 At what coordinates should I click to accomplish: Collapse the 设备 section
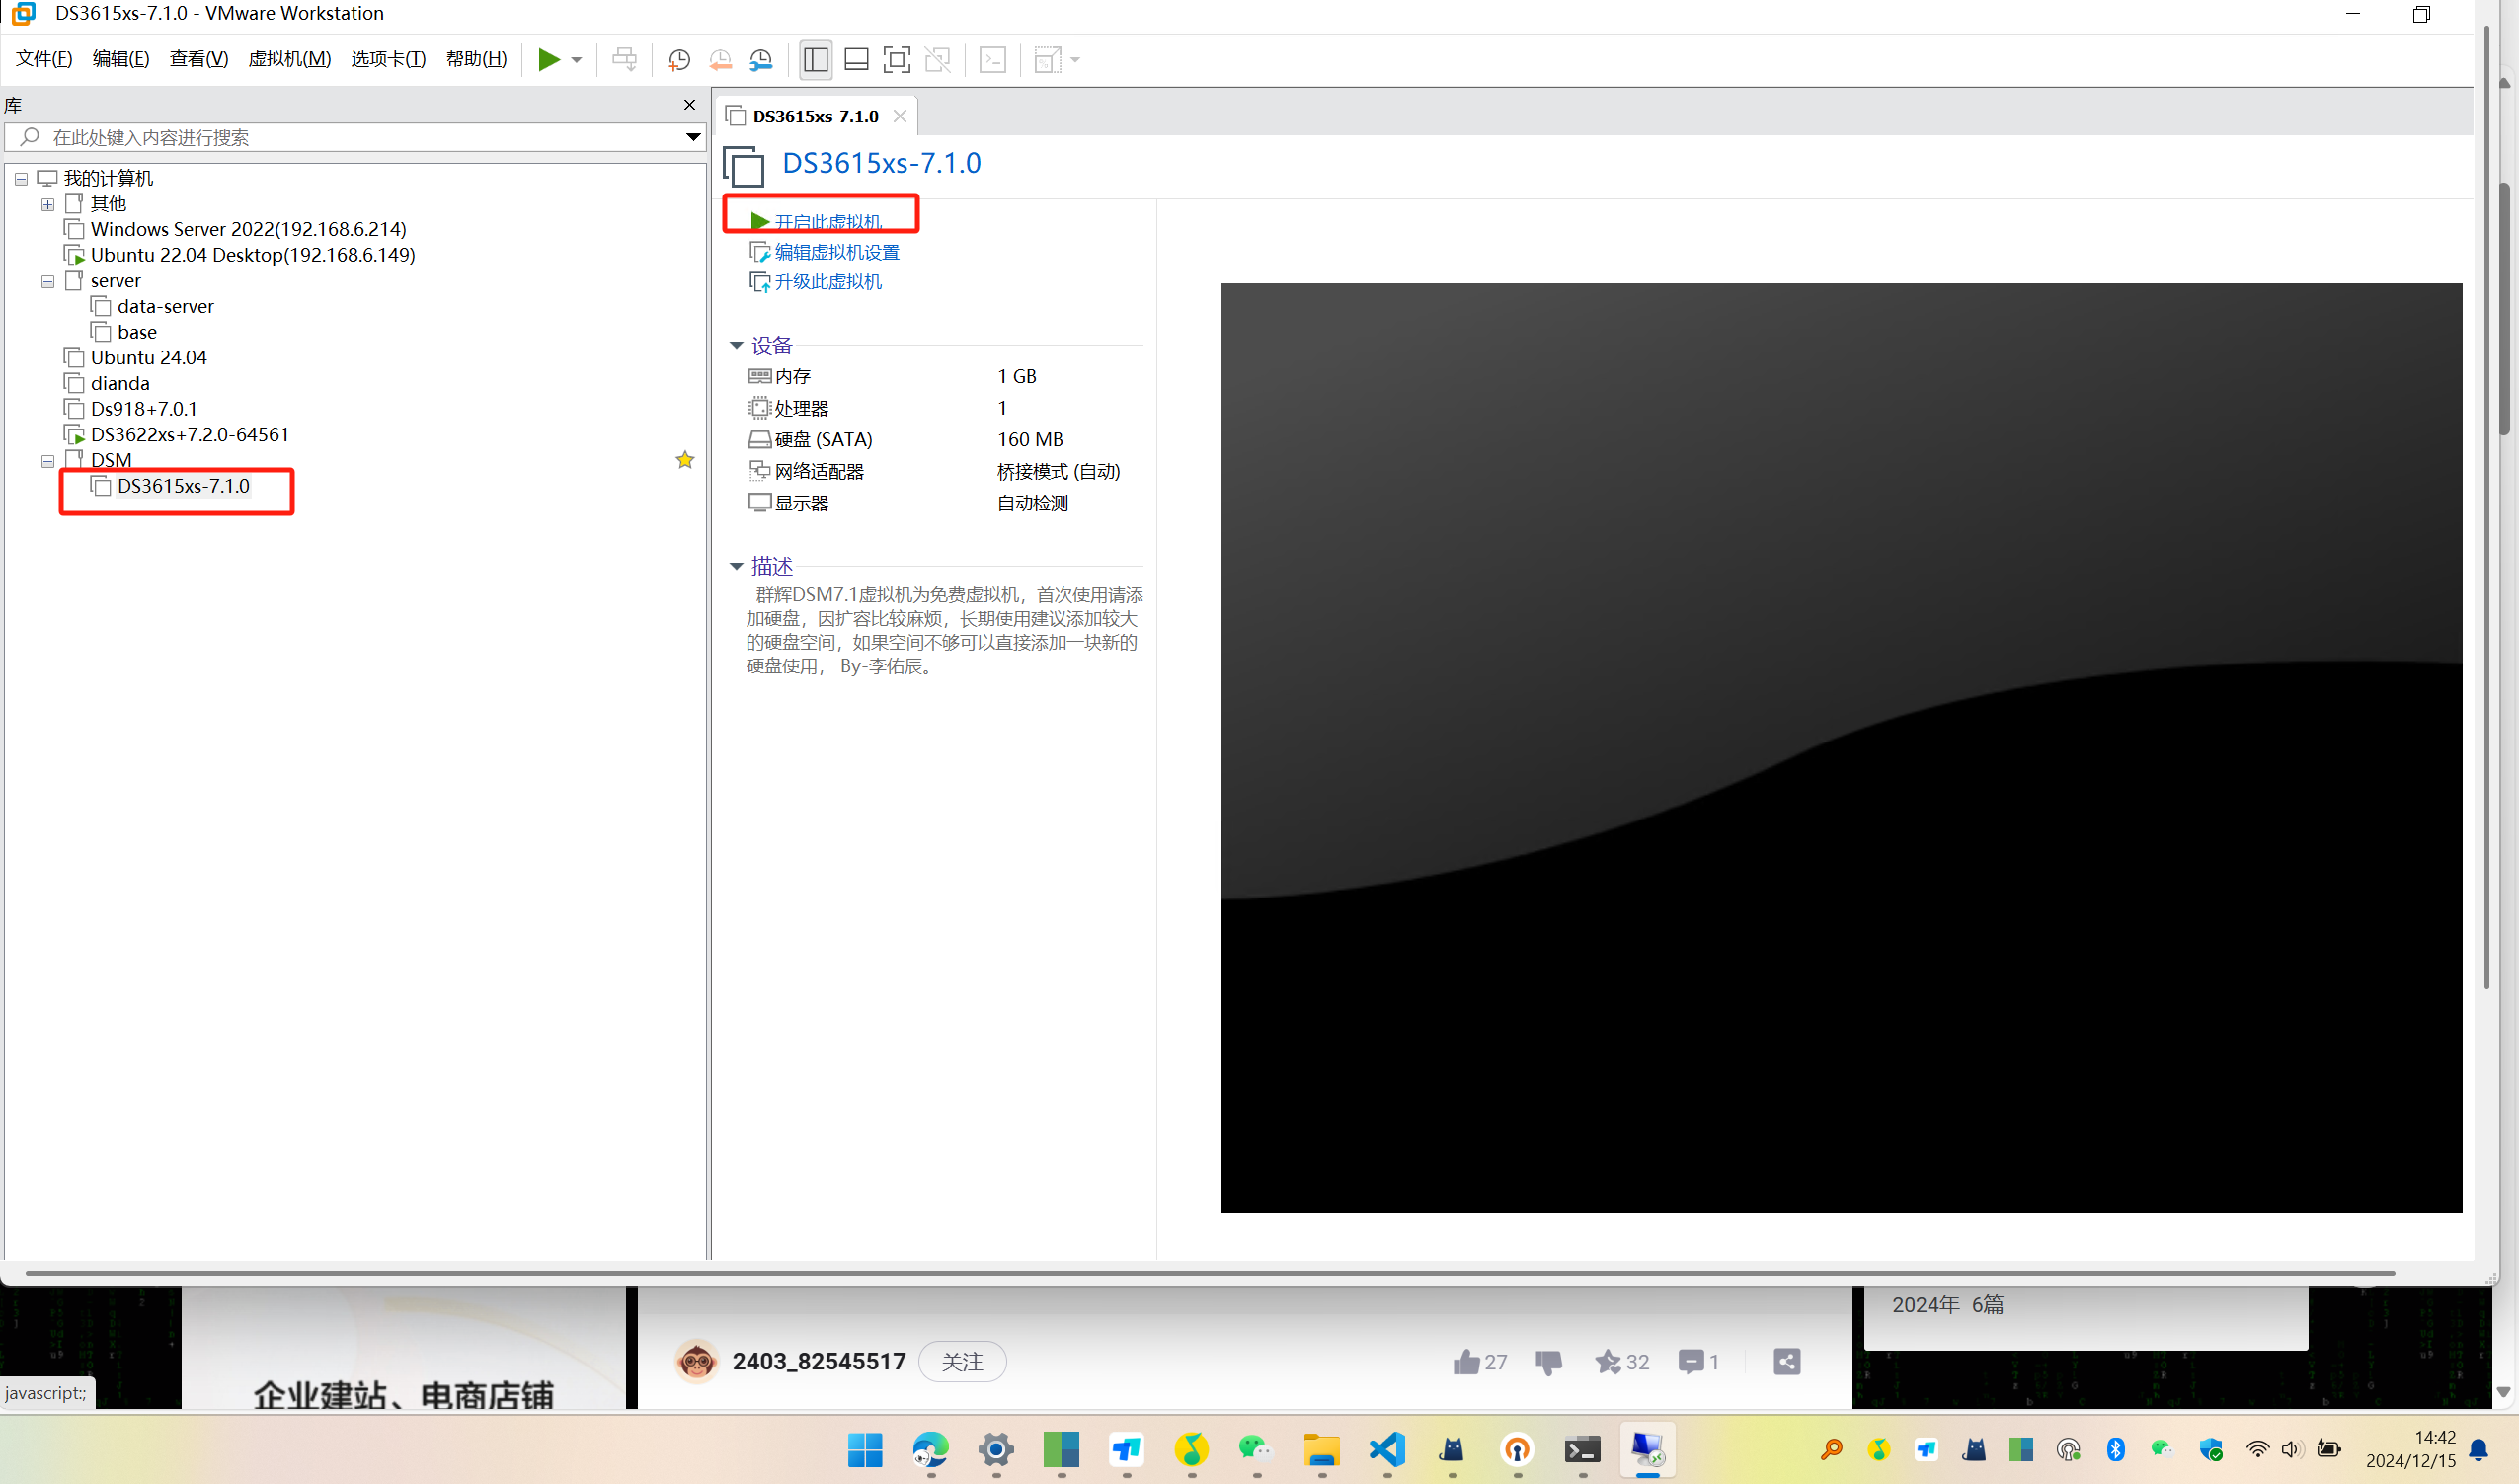point(737,345)
